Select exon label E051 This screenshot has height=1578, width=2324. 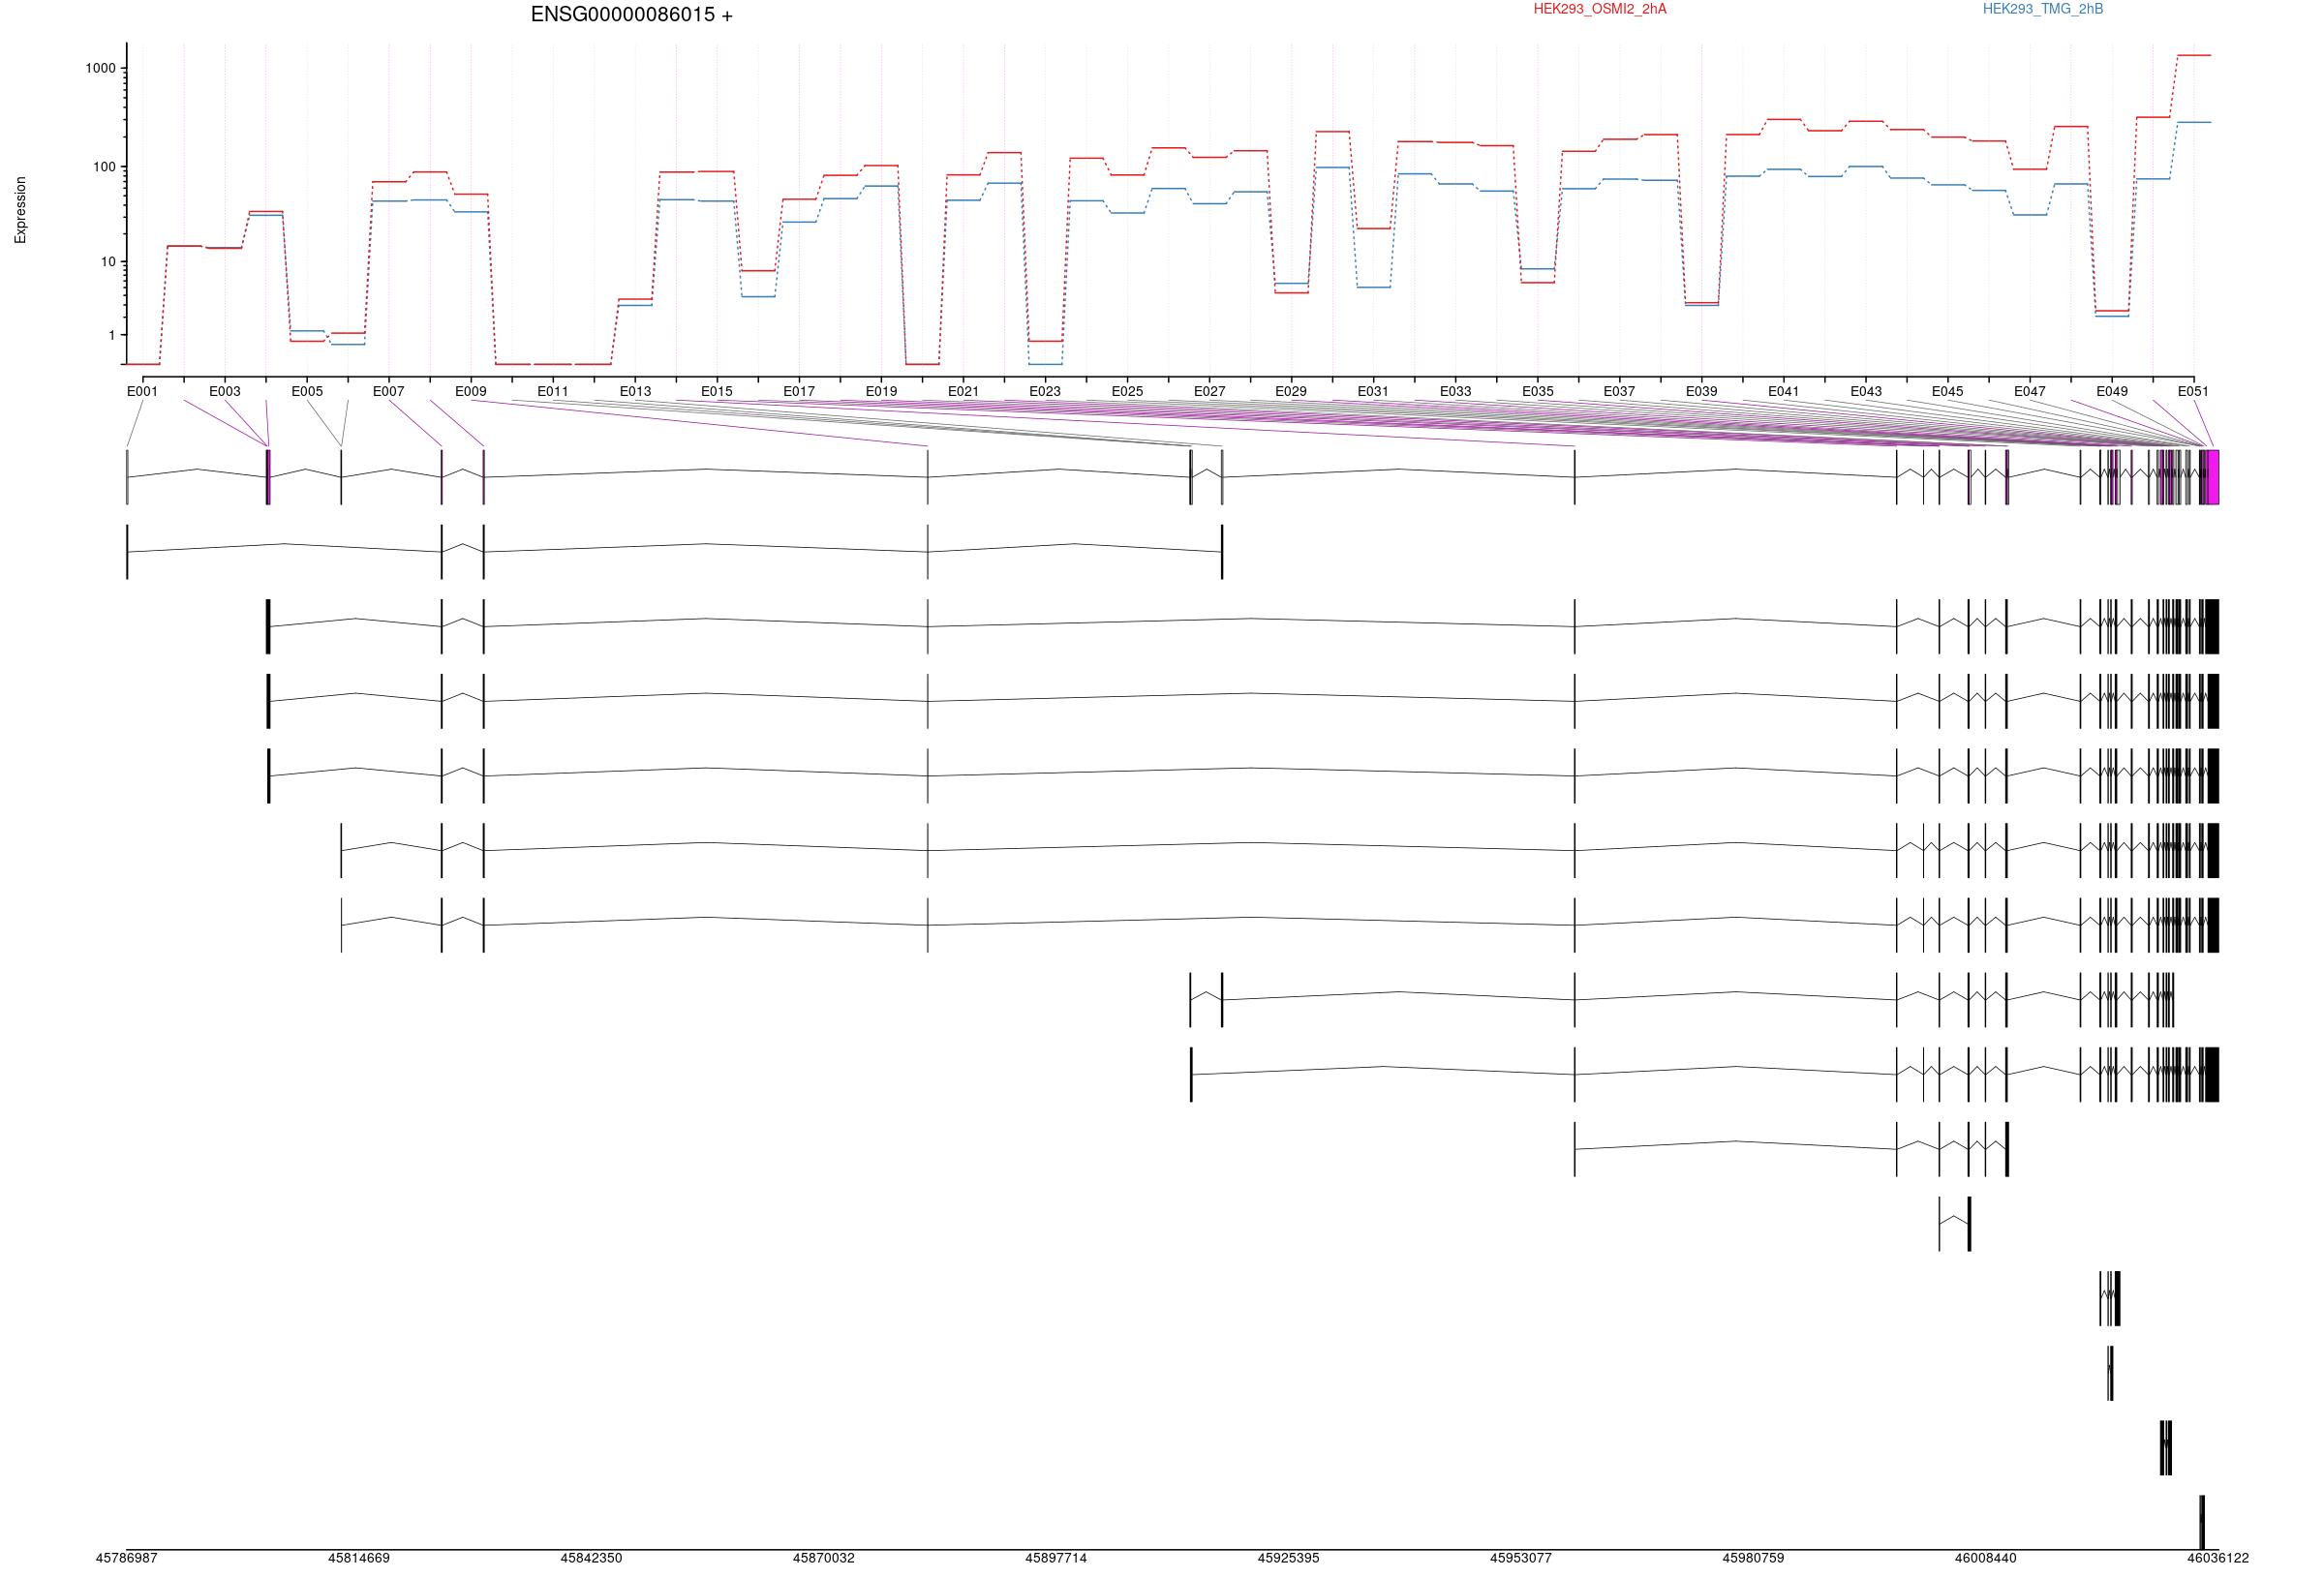(x=2194, y=392)
